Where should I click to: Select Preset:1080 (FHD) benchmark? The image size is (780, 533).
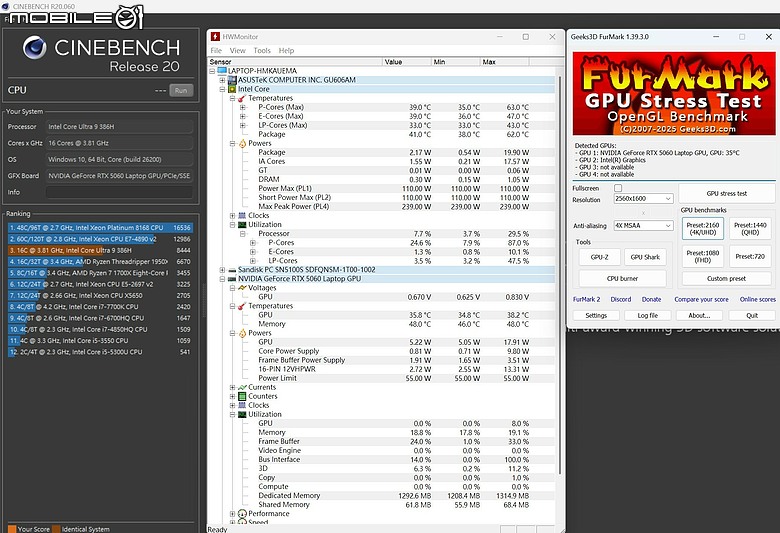click(x=702, y=256)
